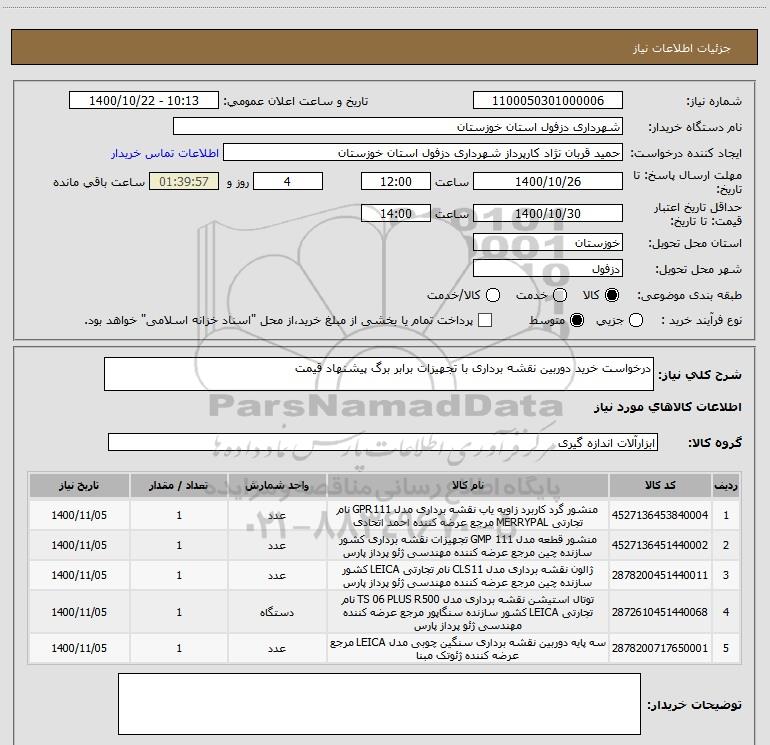Click the نام کالا column header
Image resolution: width=770 pixels, height=745 pixels.
[468, 486]
